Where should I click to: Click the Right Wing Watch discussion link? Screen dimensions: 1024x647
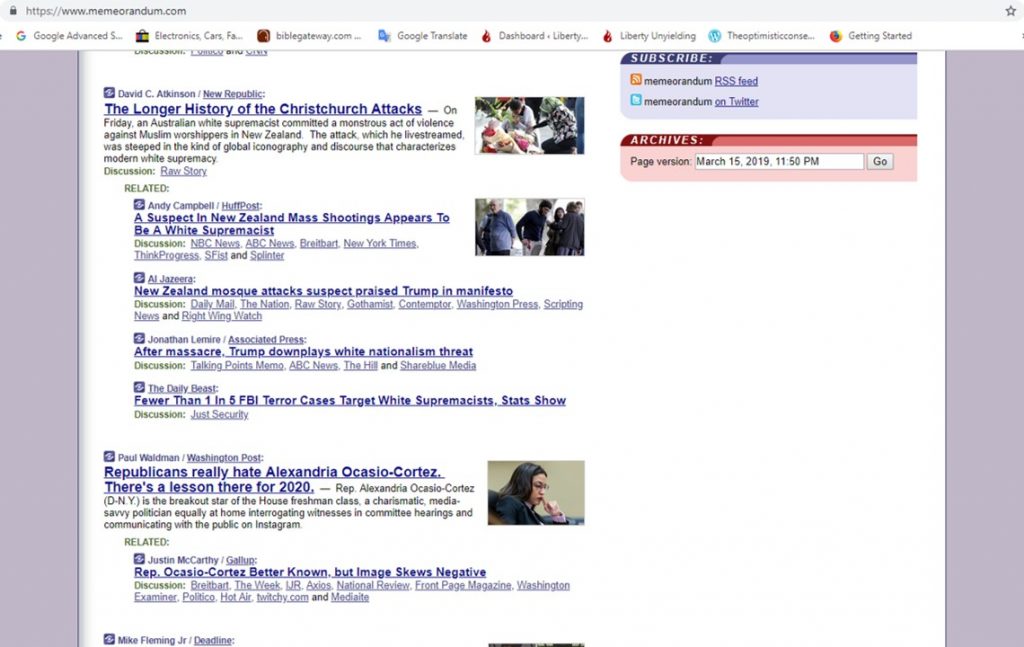point(221,316)
